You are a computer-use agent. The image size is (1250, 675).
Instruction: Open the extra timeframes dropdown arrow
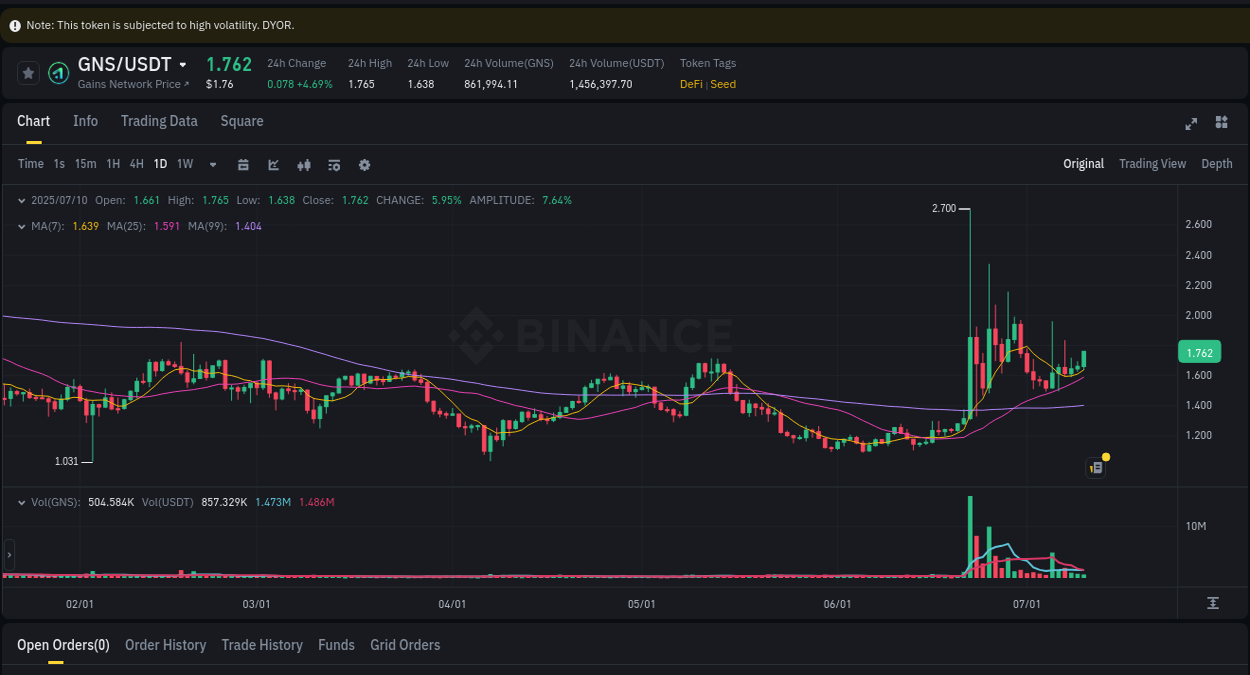pyautogui.click(x=211, y=164)
